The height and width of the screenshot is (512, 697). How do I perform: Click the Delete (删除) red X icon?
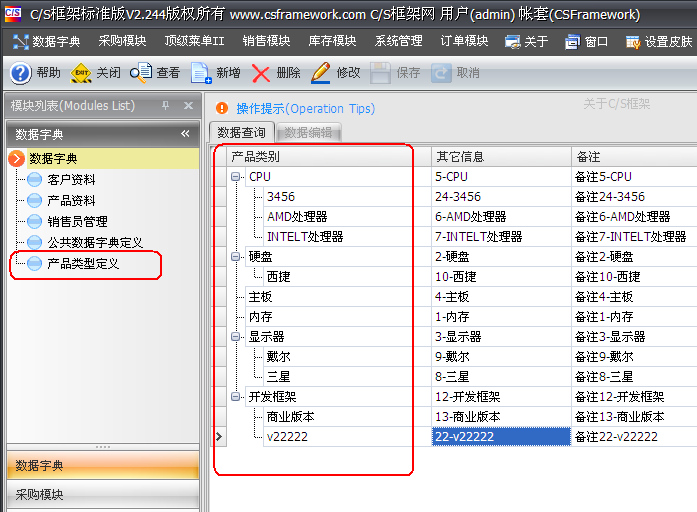pyautogui.click(x=261, y=73)
